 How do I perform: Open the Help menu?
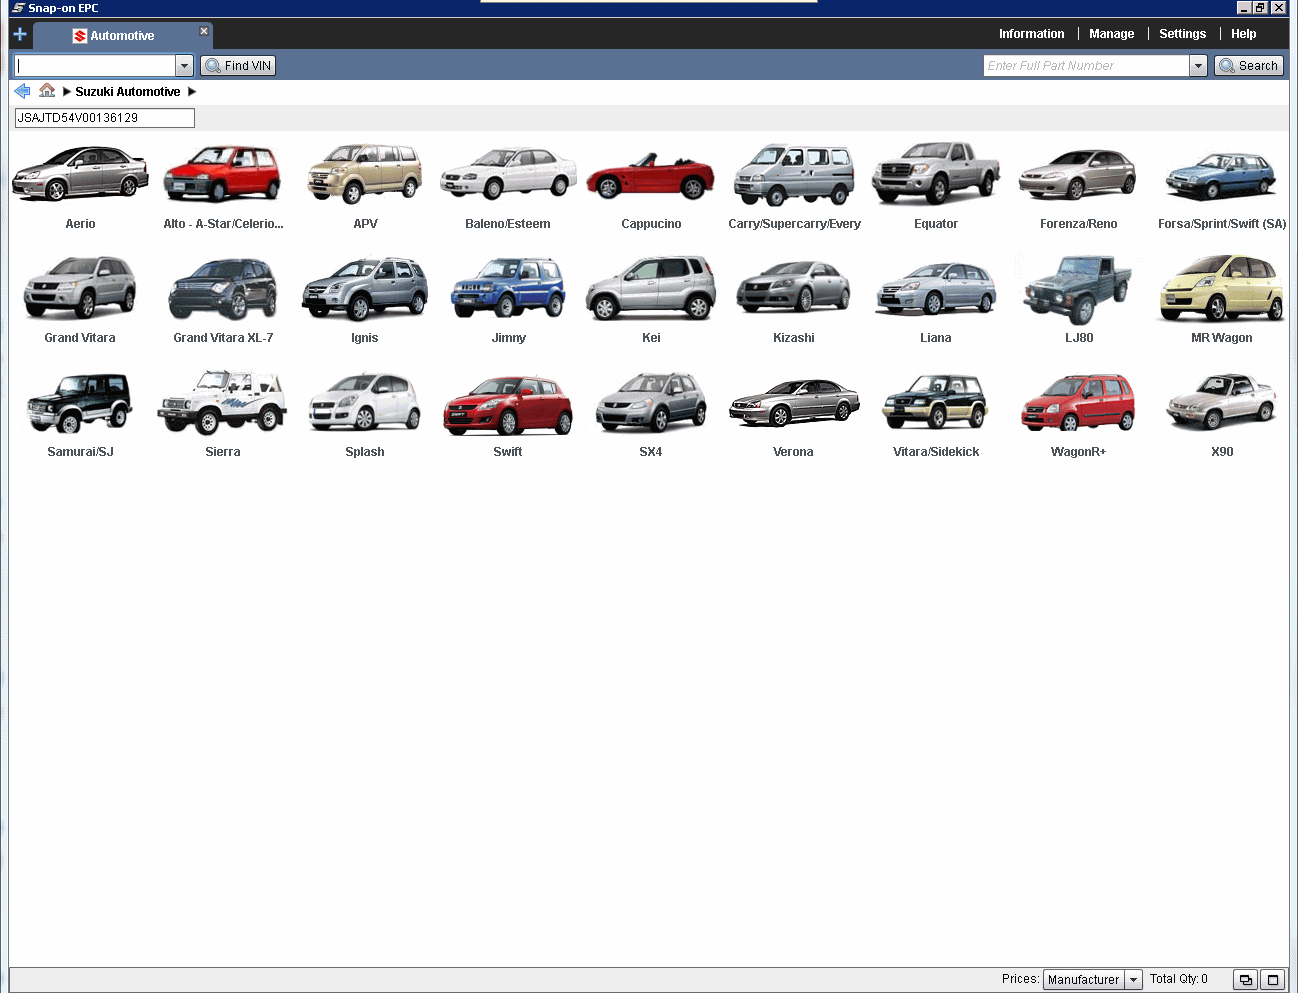pyautogui.click(x=1244, y=34)
